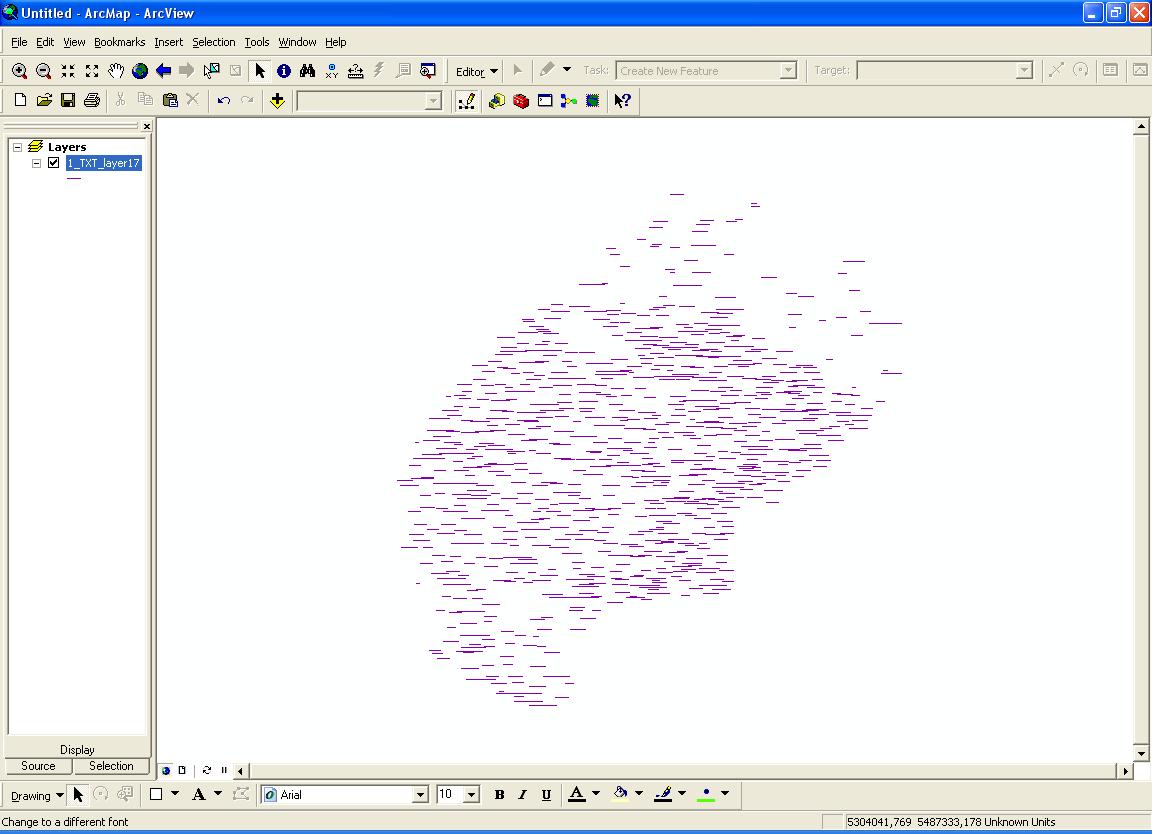Viewport: 1152px width, 834px height.
Task: Select the 1_TXT_layer17 layer name
Action: (x=104, y=163)
